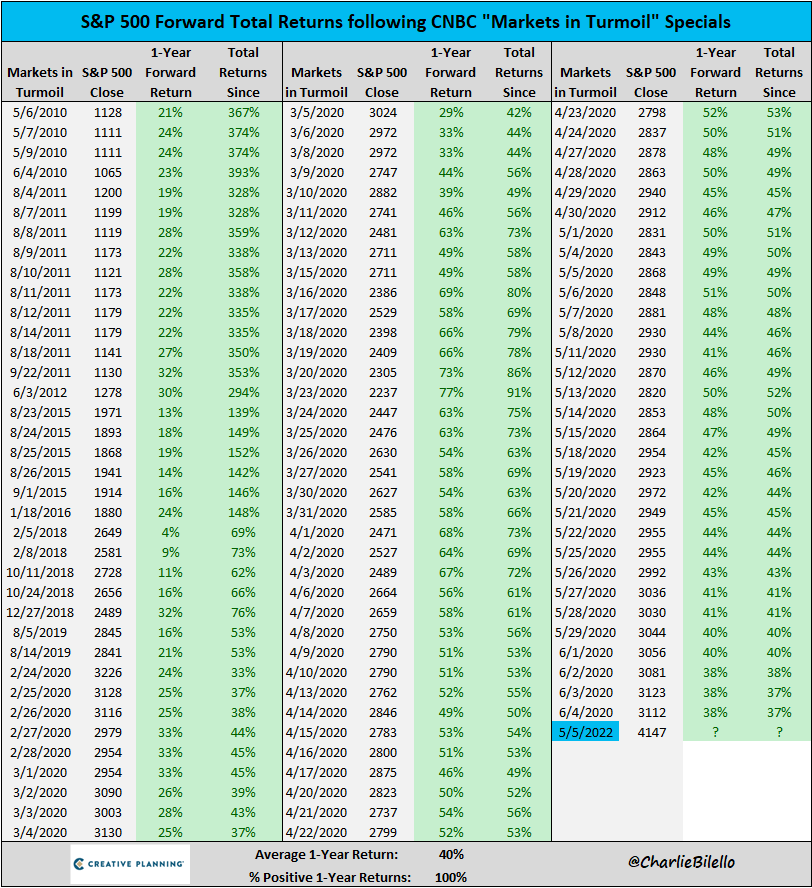Select the 3/12/2020 date cell
Screen dimensions: 812x888
(x=317, y=233)
